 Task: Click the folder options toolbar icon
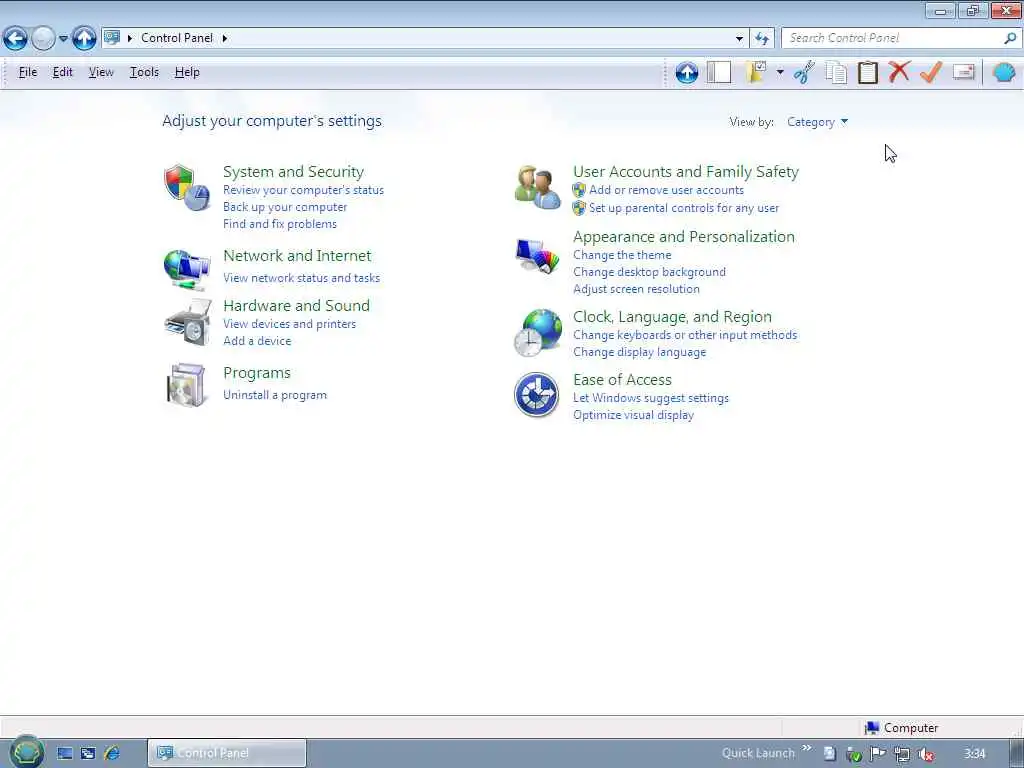point(756,72)
